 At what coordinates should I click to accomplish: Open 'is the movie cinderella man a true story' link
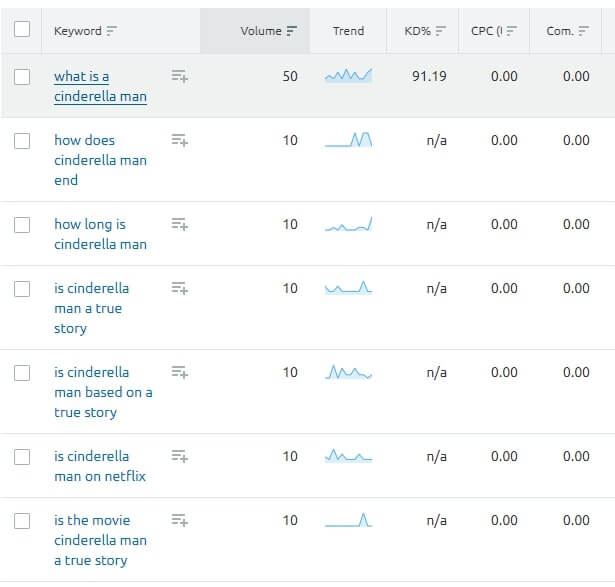[100, 540]
